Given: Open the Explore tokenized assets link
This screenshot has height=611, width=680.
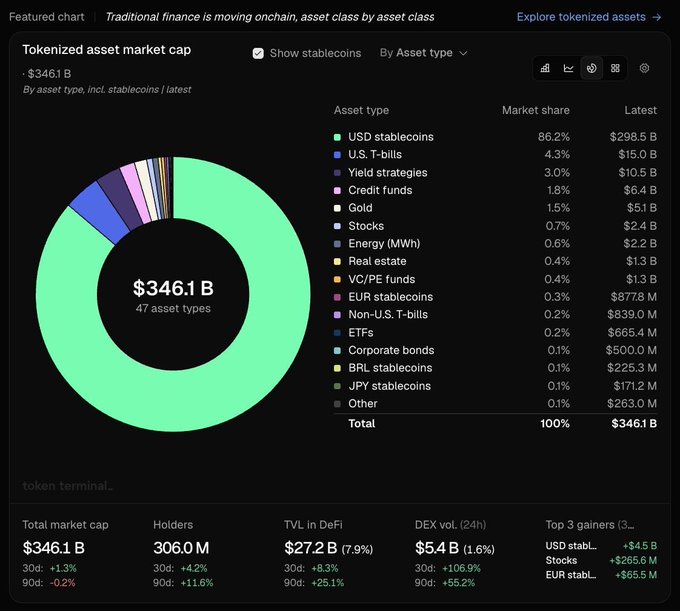Looking at the screenshot, I should tap(589, 17).
